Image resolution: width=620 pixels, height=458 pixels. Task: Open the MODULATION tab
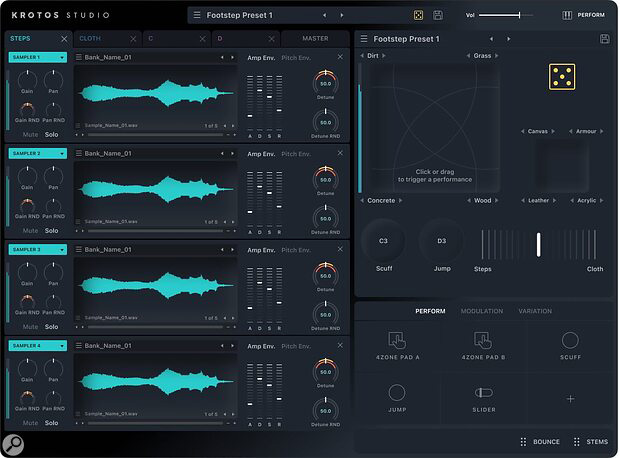482,311
